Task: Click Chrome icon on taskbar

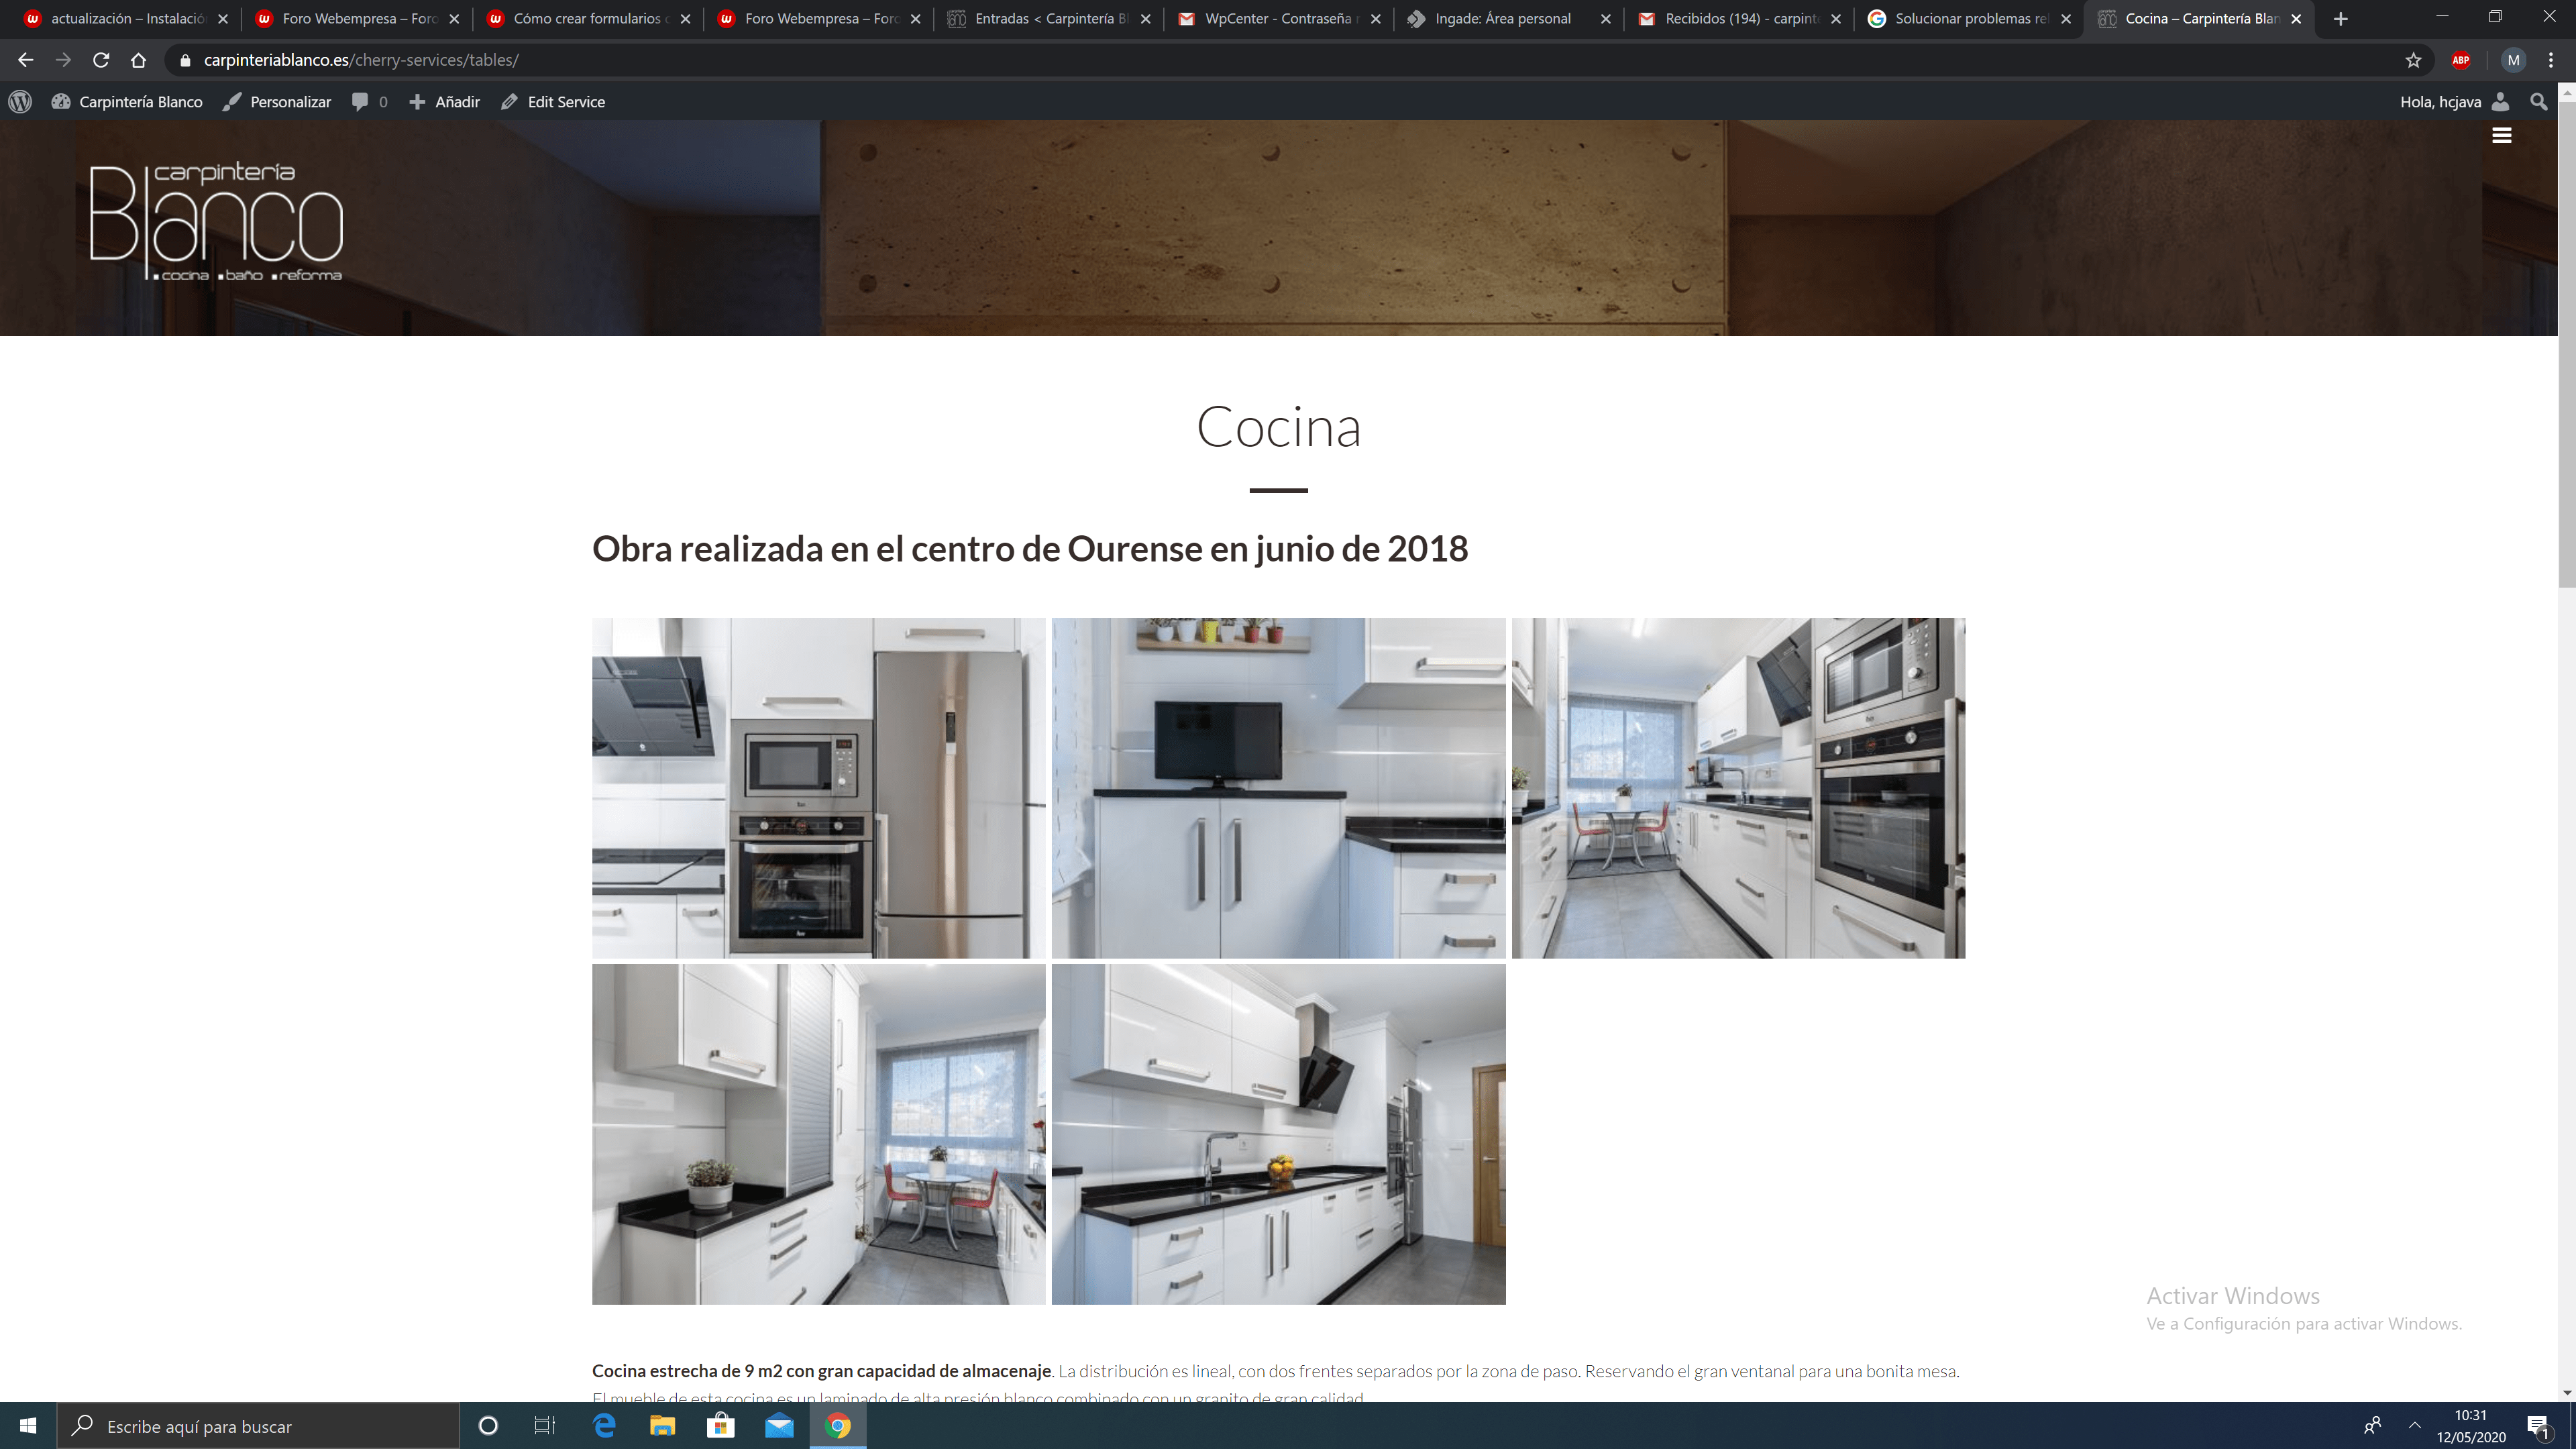Action: coord(838,1426)
